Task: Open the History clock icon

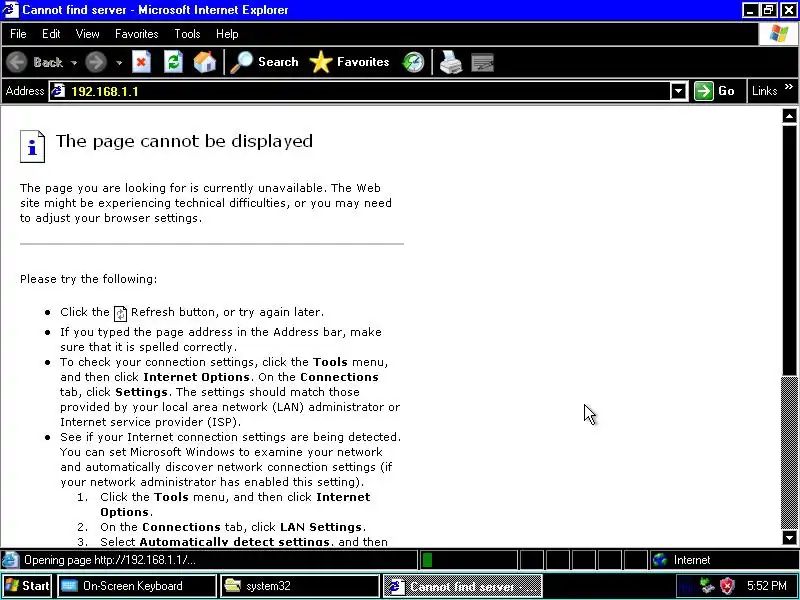Action: [x=413, y=62]
